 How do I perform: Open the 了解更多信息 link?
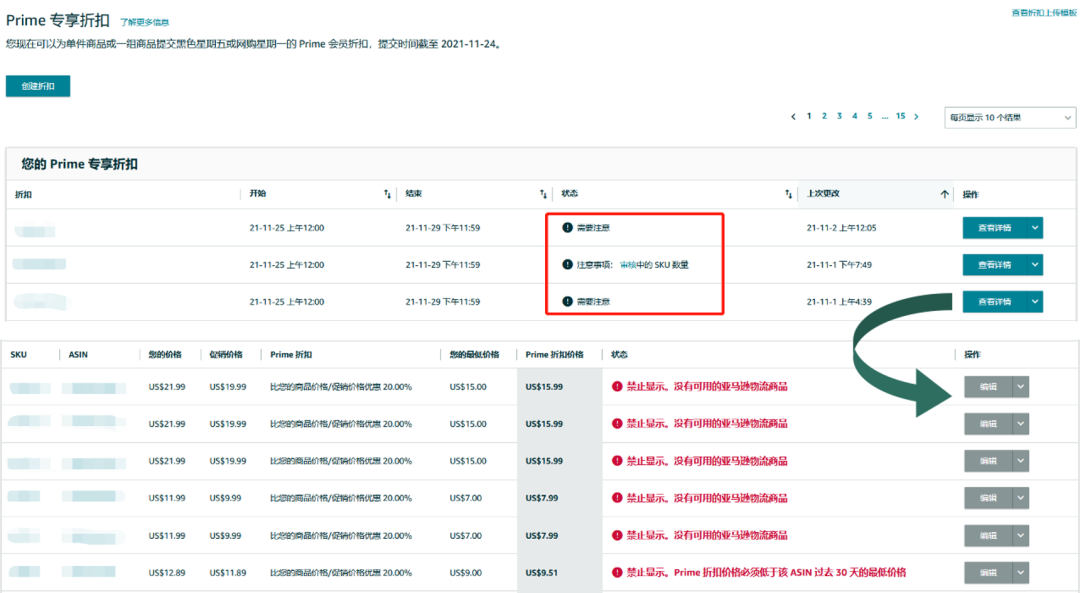144,21
